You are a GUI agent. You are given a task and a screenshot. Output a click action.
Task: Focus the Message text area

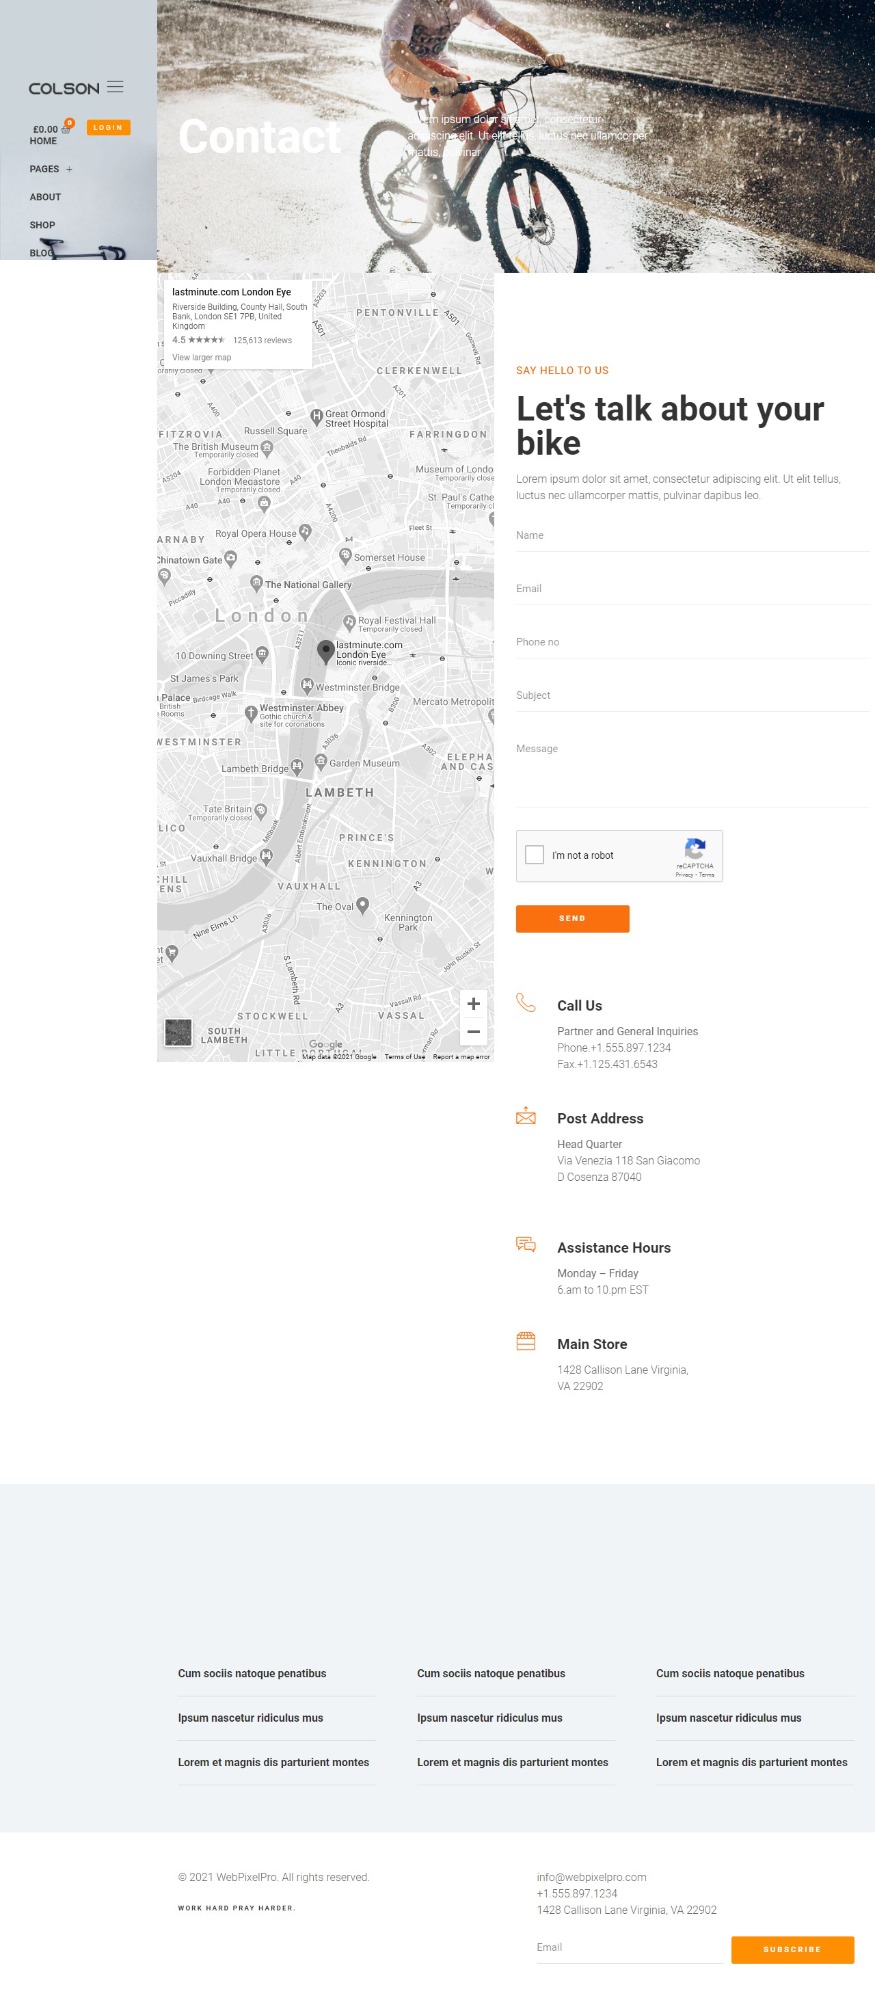click(x=693, y=771)
